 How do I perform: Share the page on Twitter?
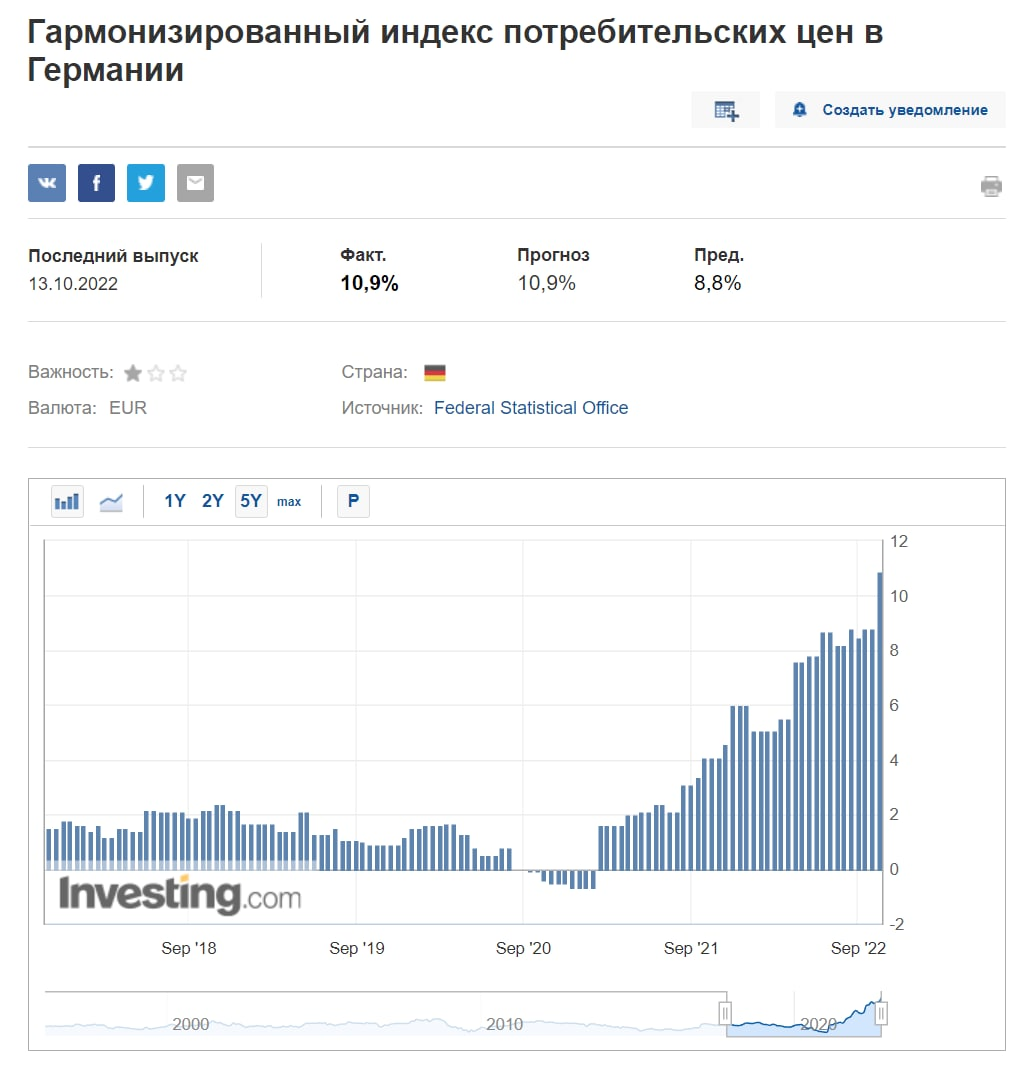(x=146, y=183)
